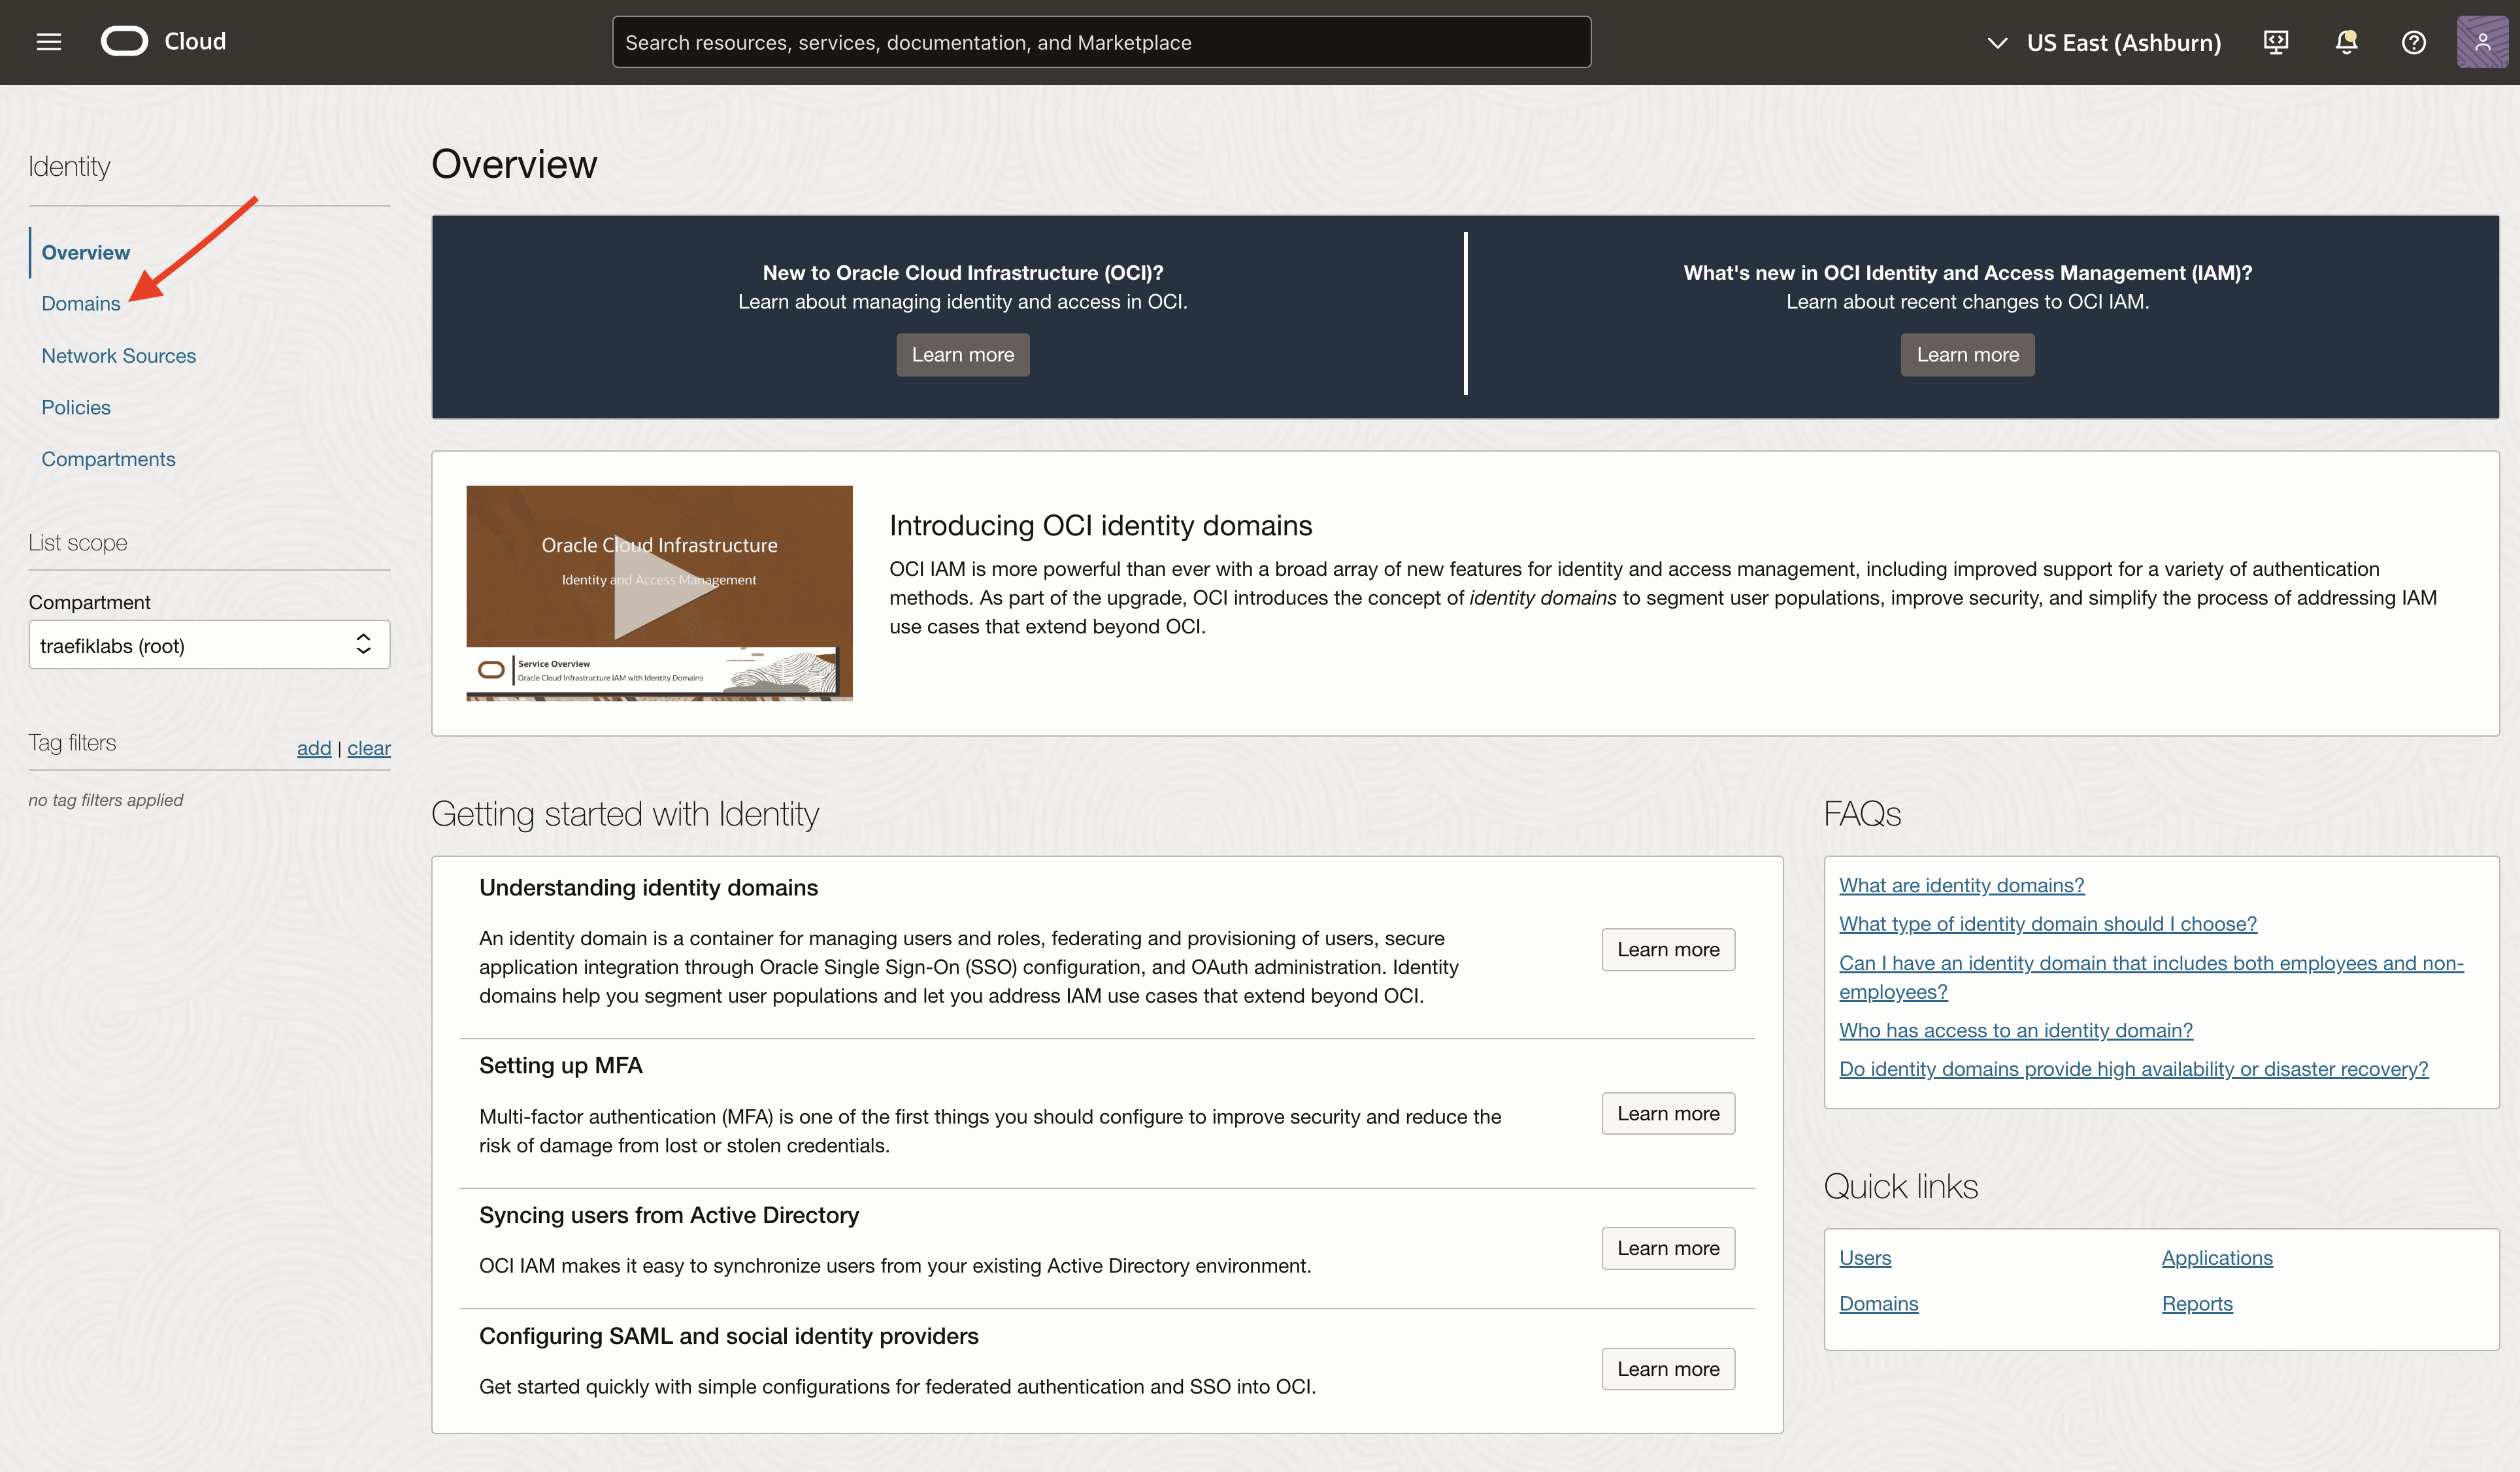
Task: Open Compartments in sidebar
Action: tap(108, 459)
